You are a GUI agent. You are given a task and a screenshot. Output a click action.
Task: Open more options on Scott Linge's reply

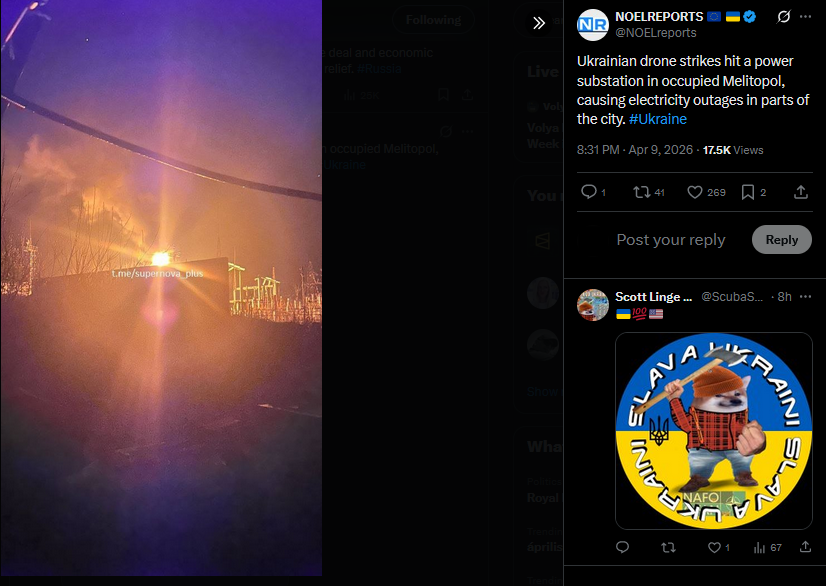click(x=805, y=297)
